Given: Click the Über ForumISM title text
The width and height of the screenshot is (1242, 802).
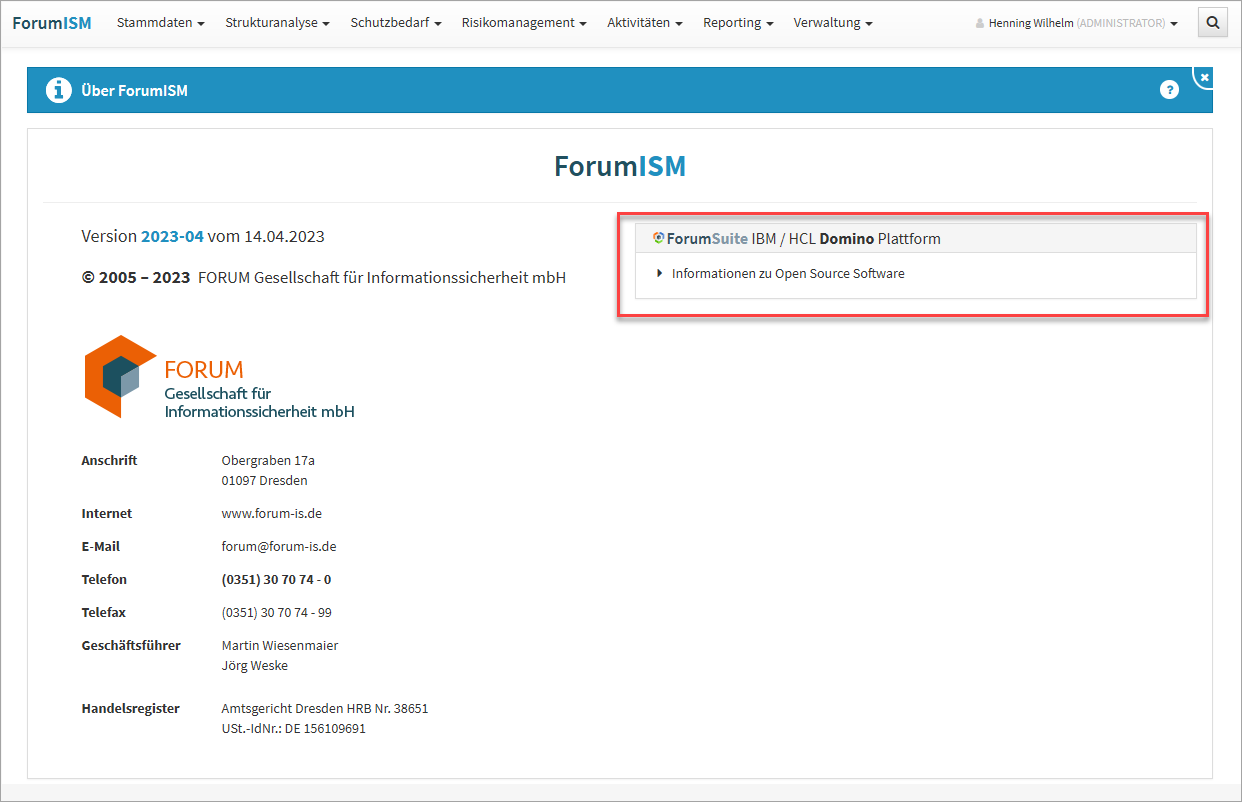Looking at the screenshot, I should point(134,90).
